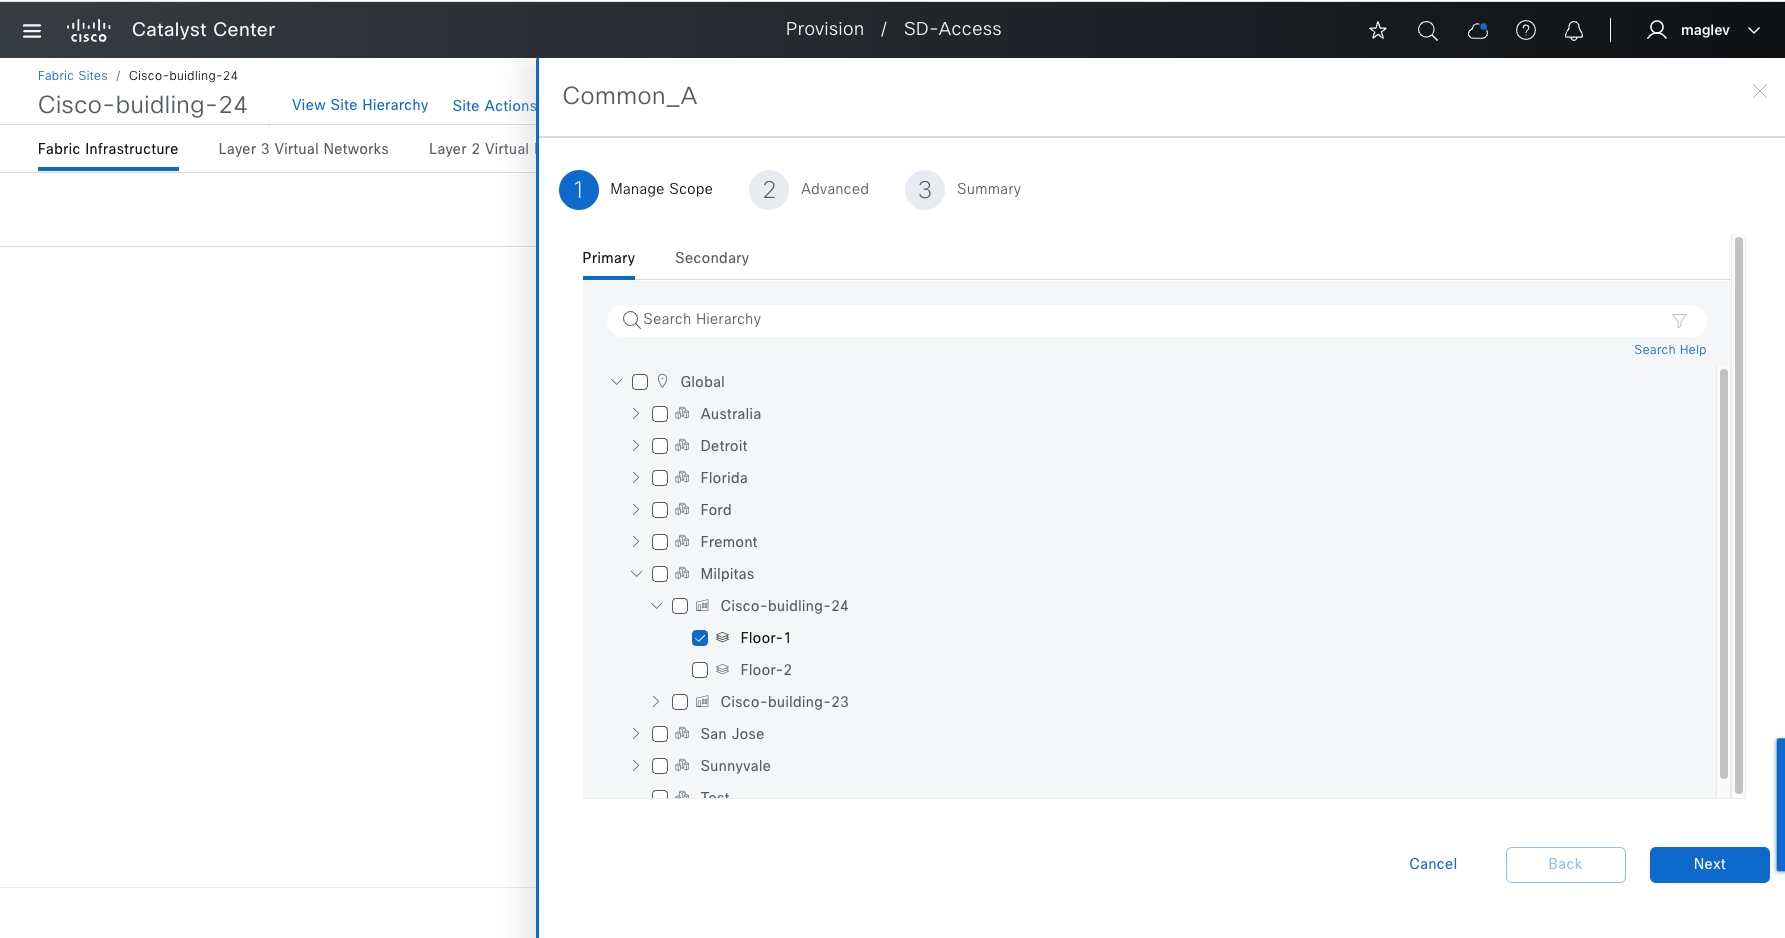Open the filter icon in Search Hierarchy bar
Image resolution: width=1785 pixels, height=938 pixels.
tap(1680, 320)
